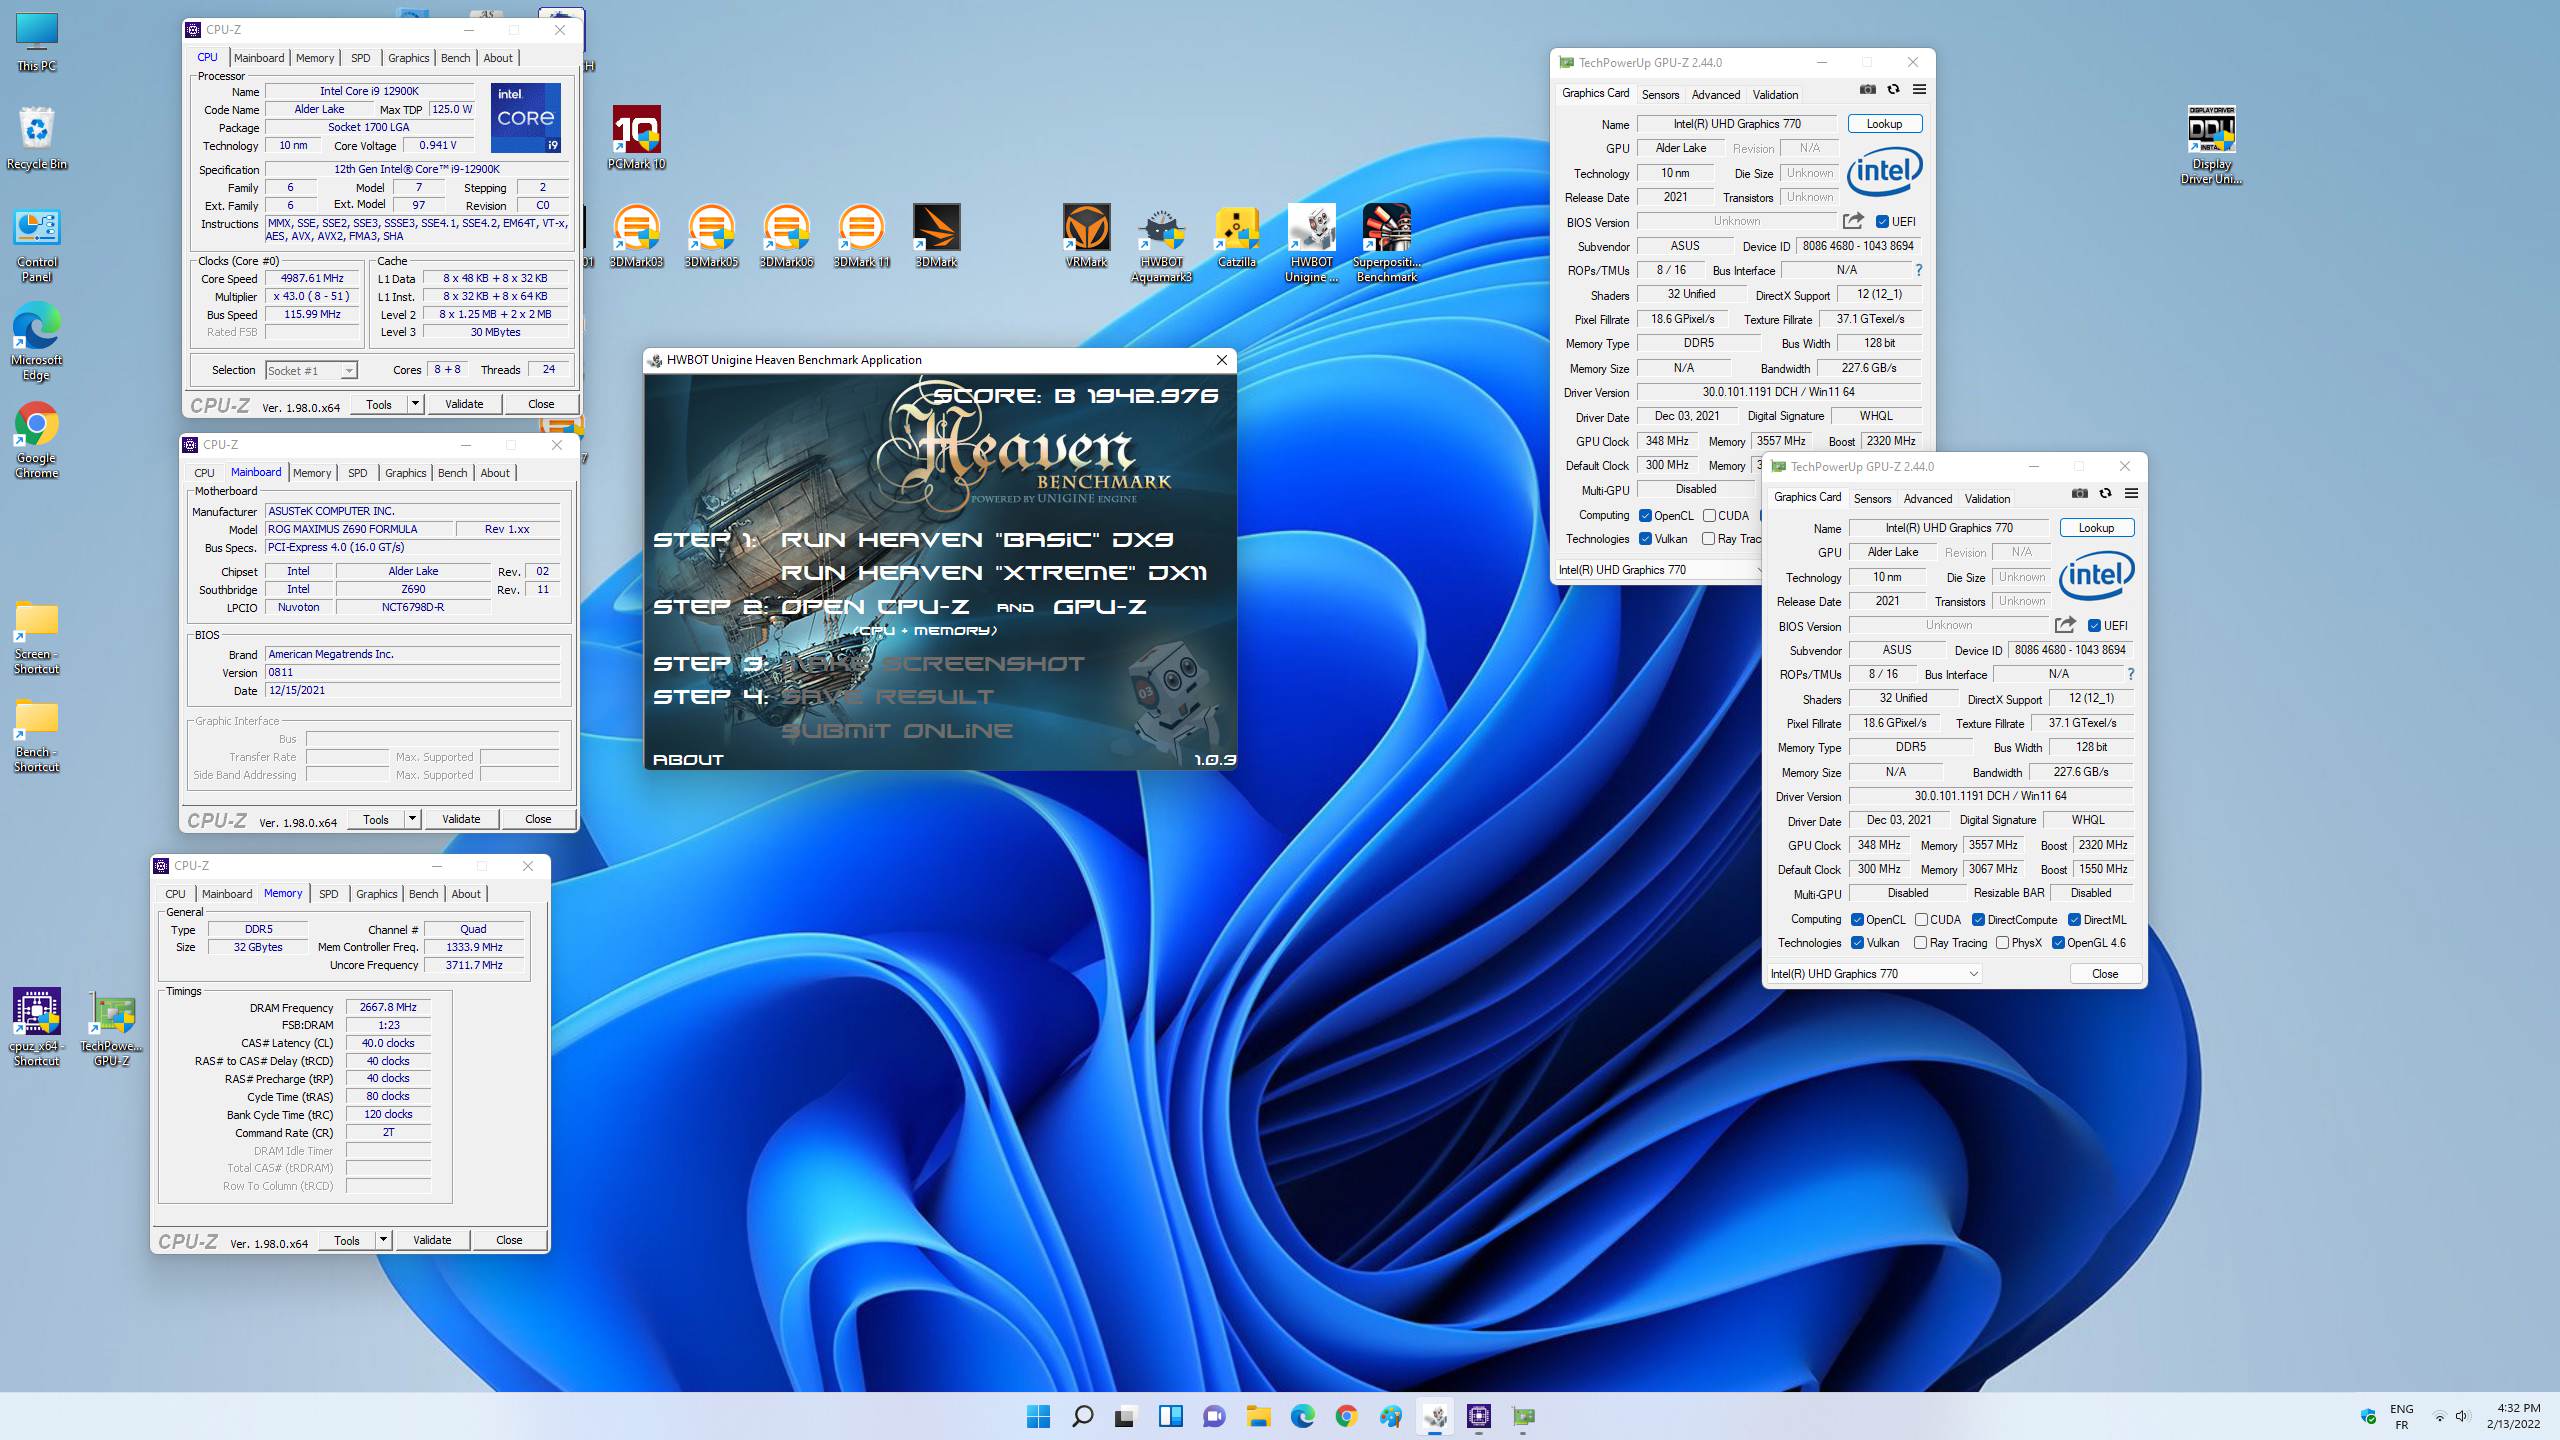This screenshot has height=1440, width=2560.
Task: Open Windows Start menu on taskbar
Action: 1038,1416
